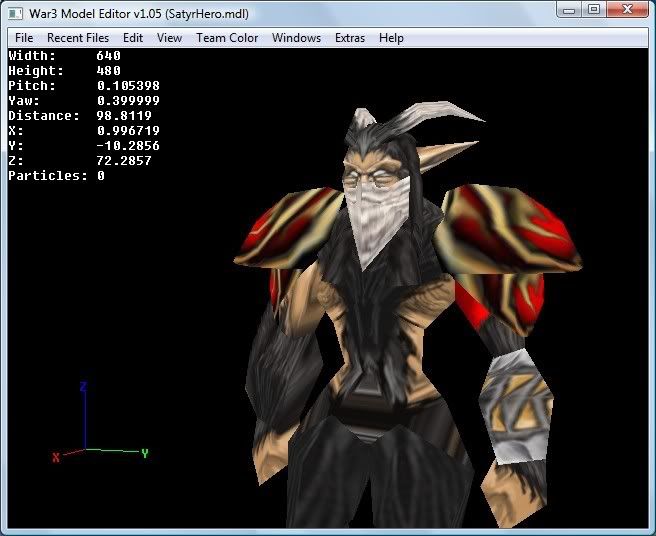Click the green Y axis label
The height and width of the screenshot is (536, 656).
coord(145,454)
